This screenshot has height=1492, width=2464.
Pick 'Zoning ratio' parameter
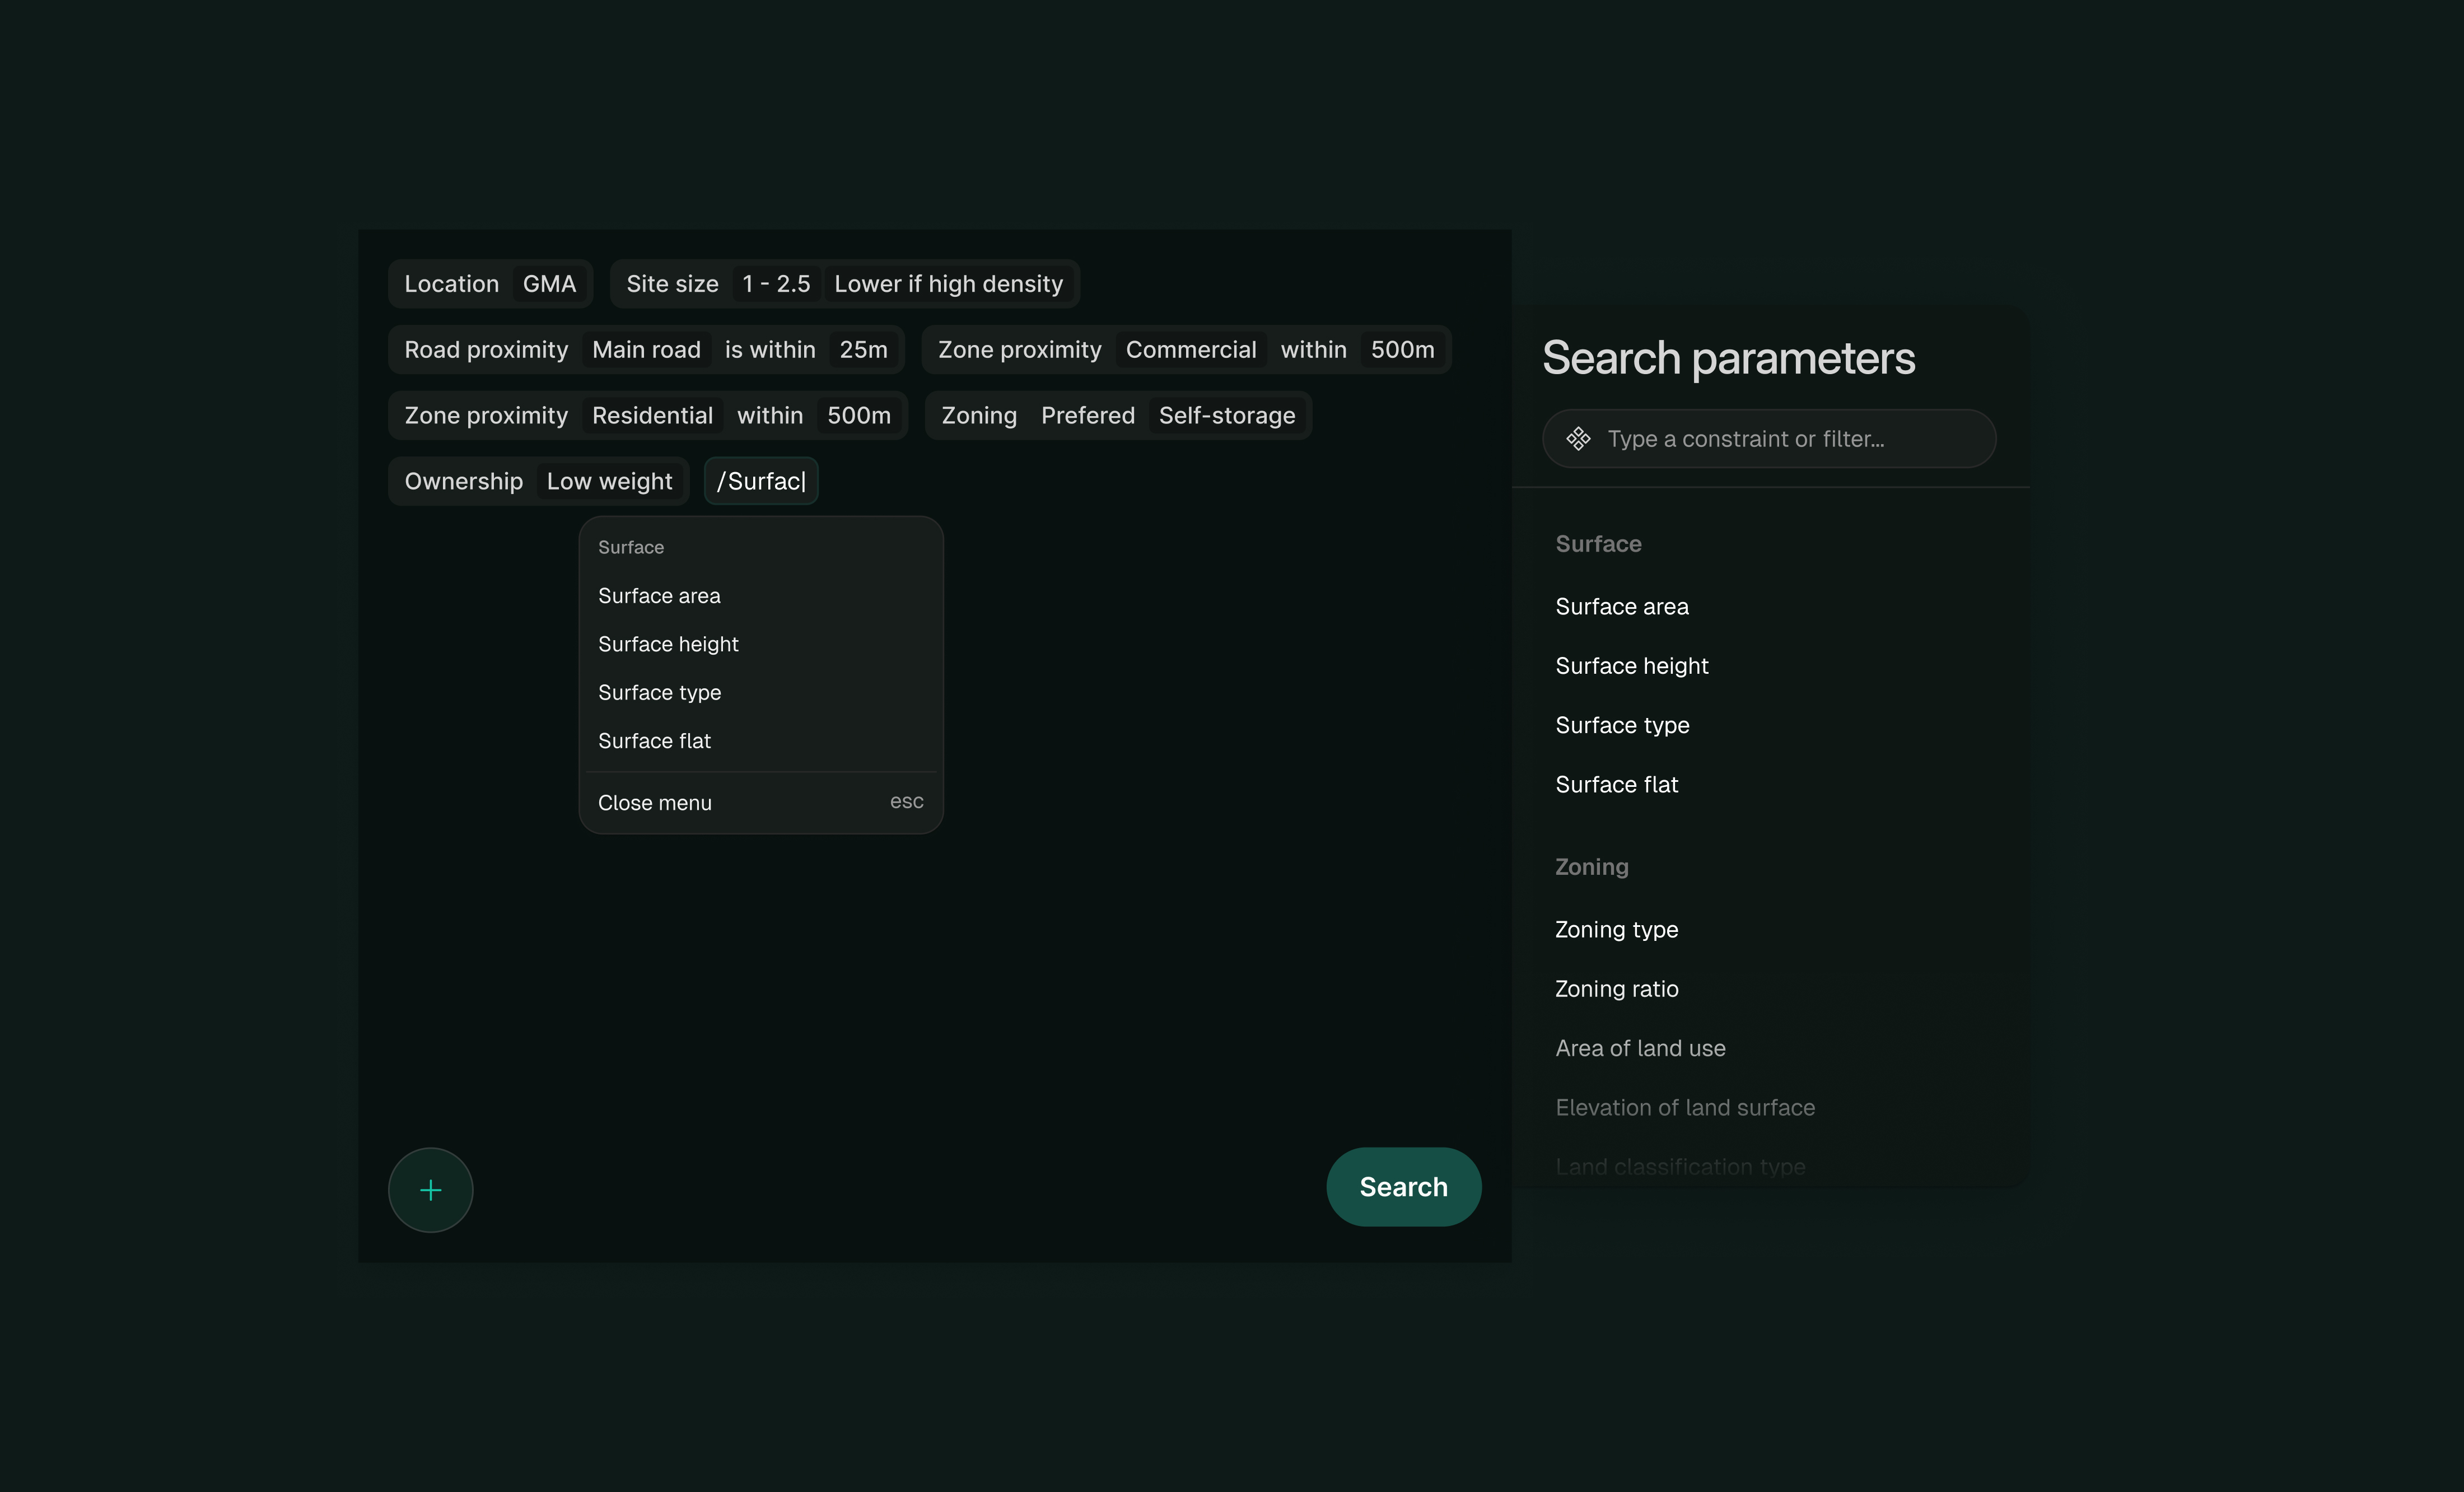1616,988
